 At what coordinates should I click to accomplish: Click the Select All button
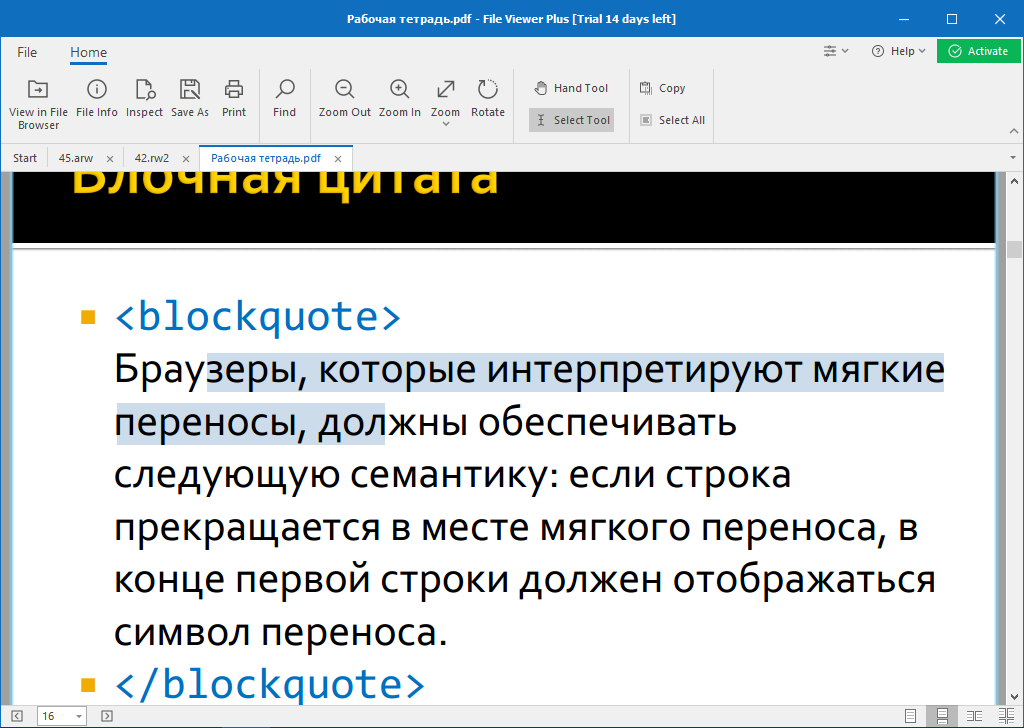click(672, 120)
